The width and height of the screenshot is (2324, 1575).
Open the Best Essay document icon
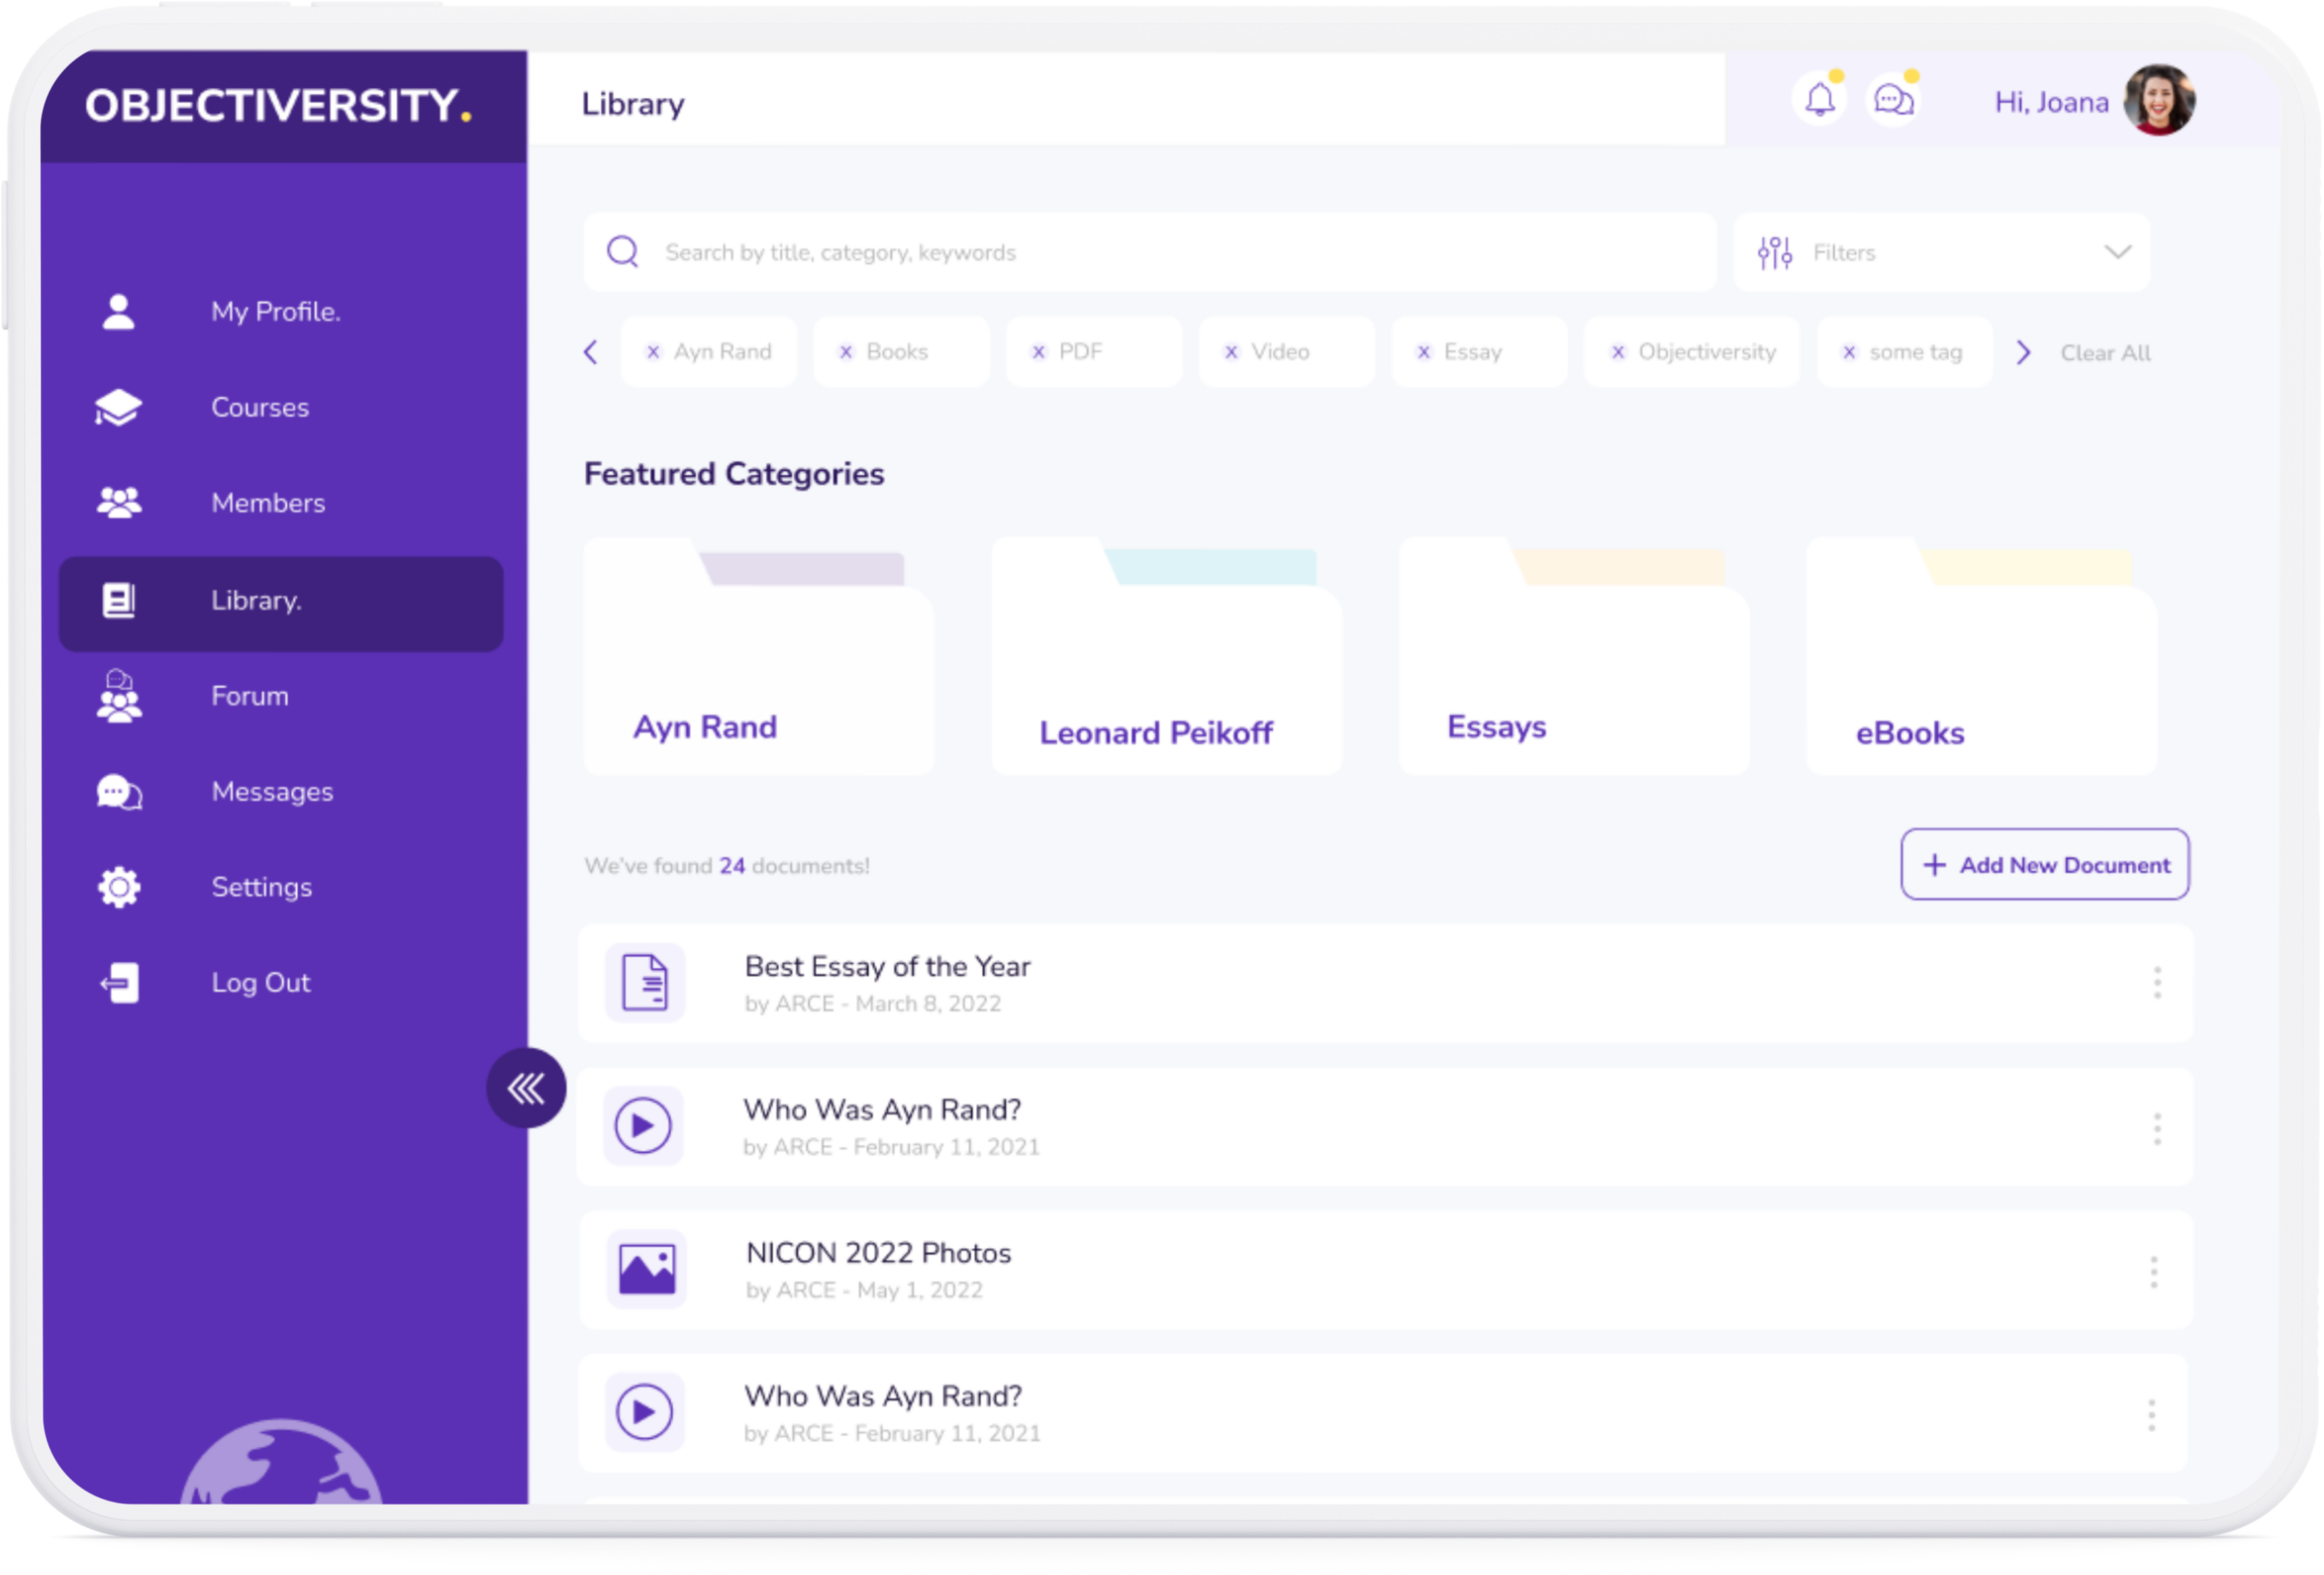(645, 982)
